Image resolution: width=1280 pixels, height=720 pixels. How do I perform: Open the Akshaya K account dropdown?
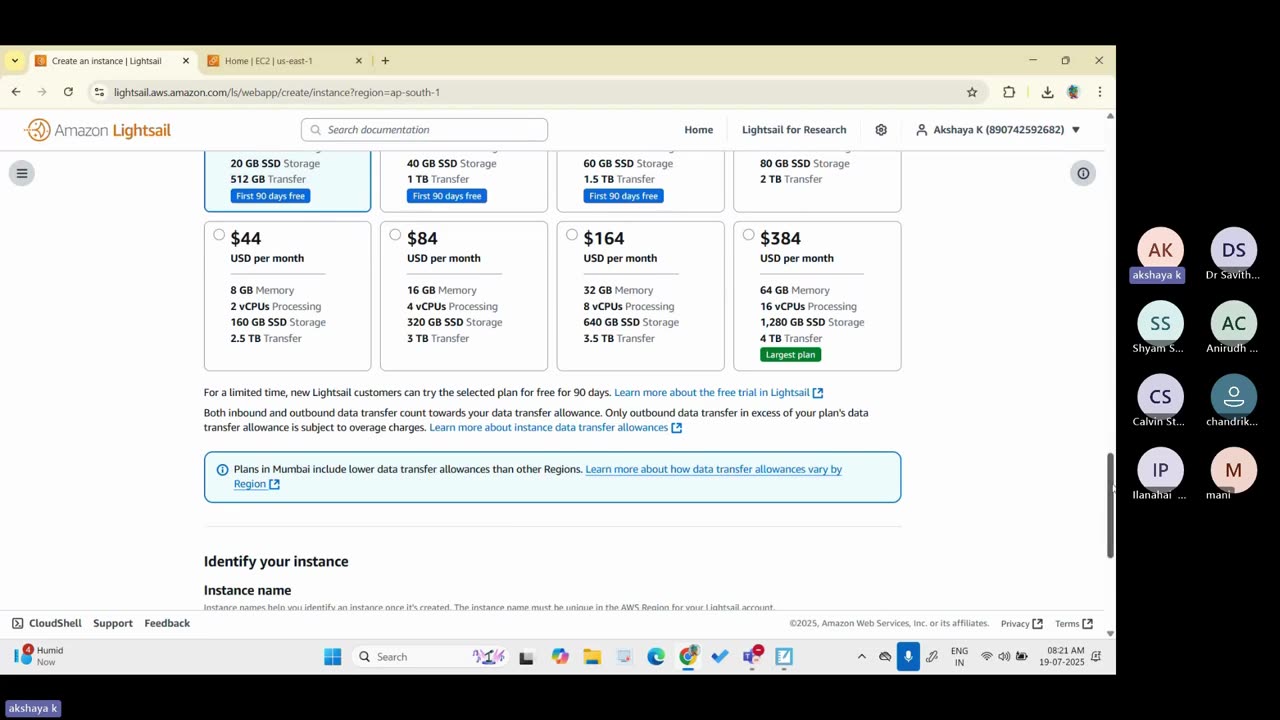pos(998,130)
